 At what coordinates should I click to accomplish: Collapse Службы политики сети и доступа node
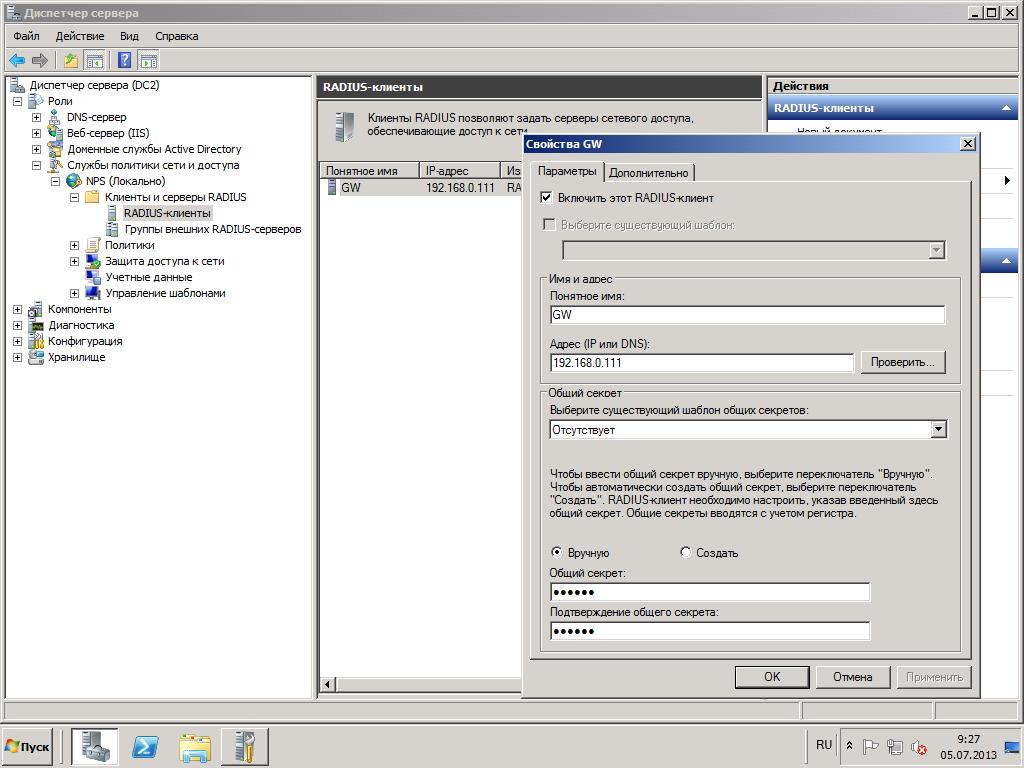37,165
